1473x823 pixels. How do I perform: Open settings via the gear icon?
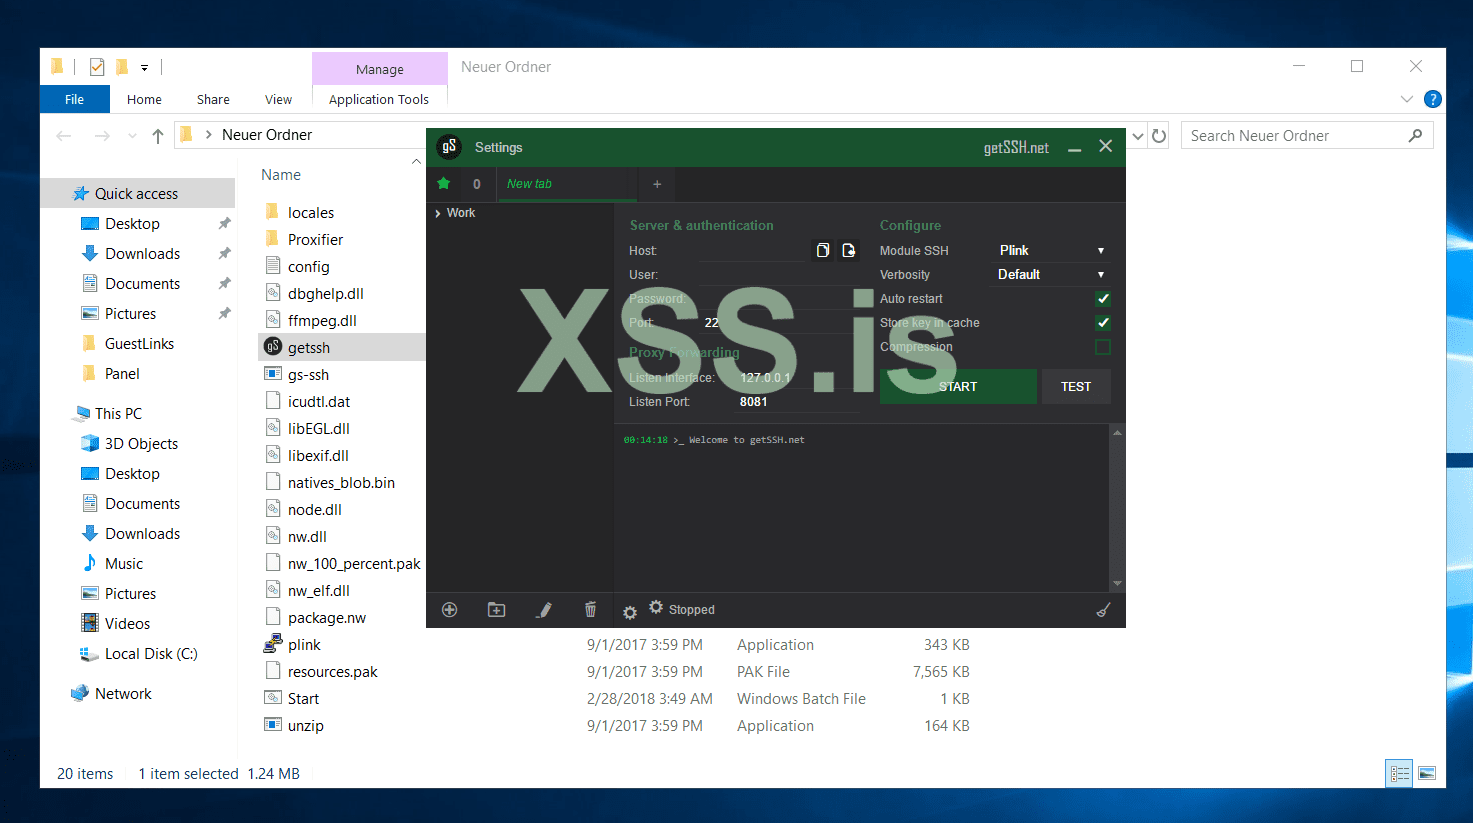tap(629, 610)
